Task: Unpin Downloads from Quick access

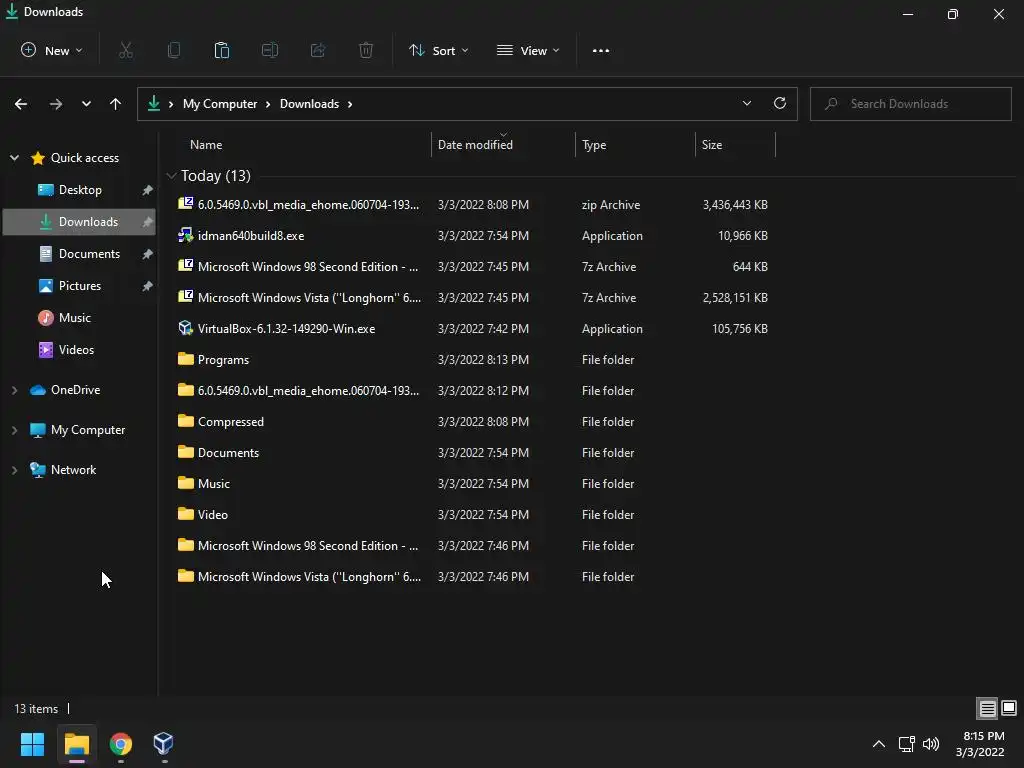Action: click(148, 222)
